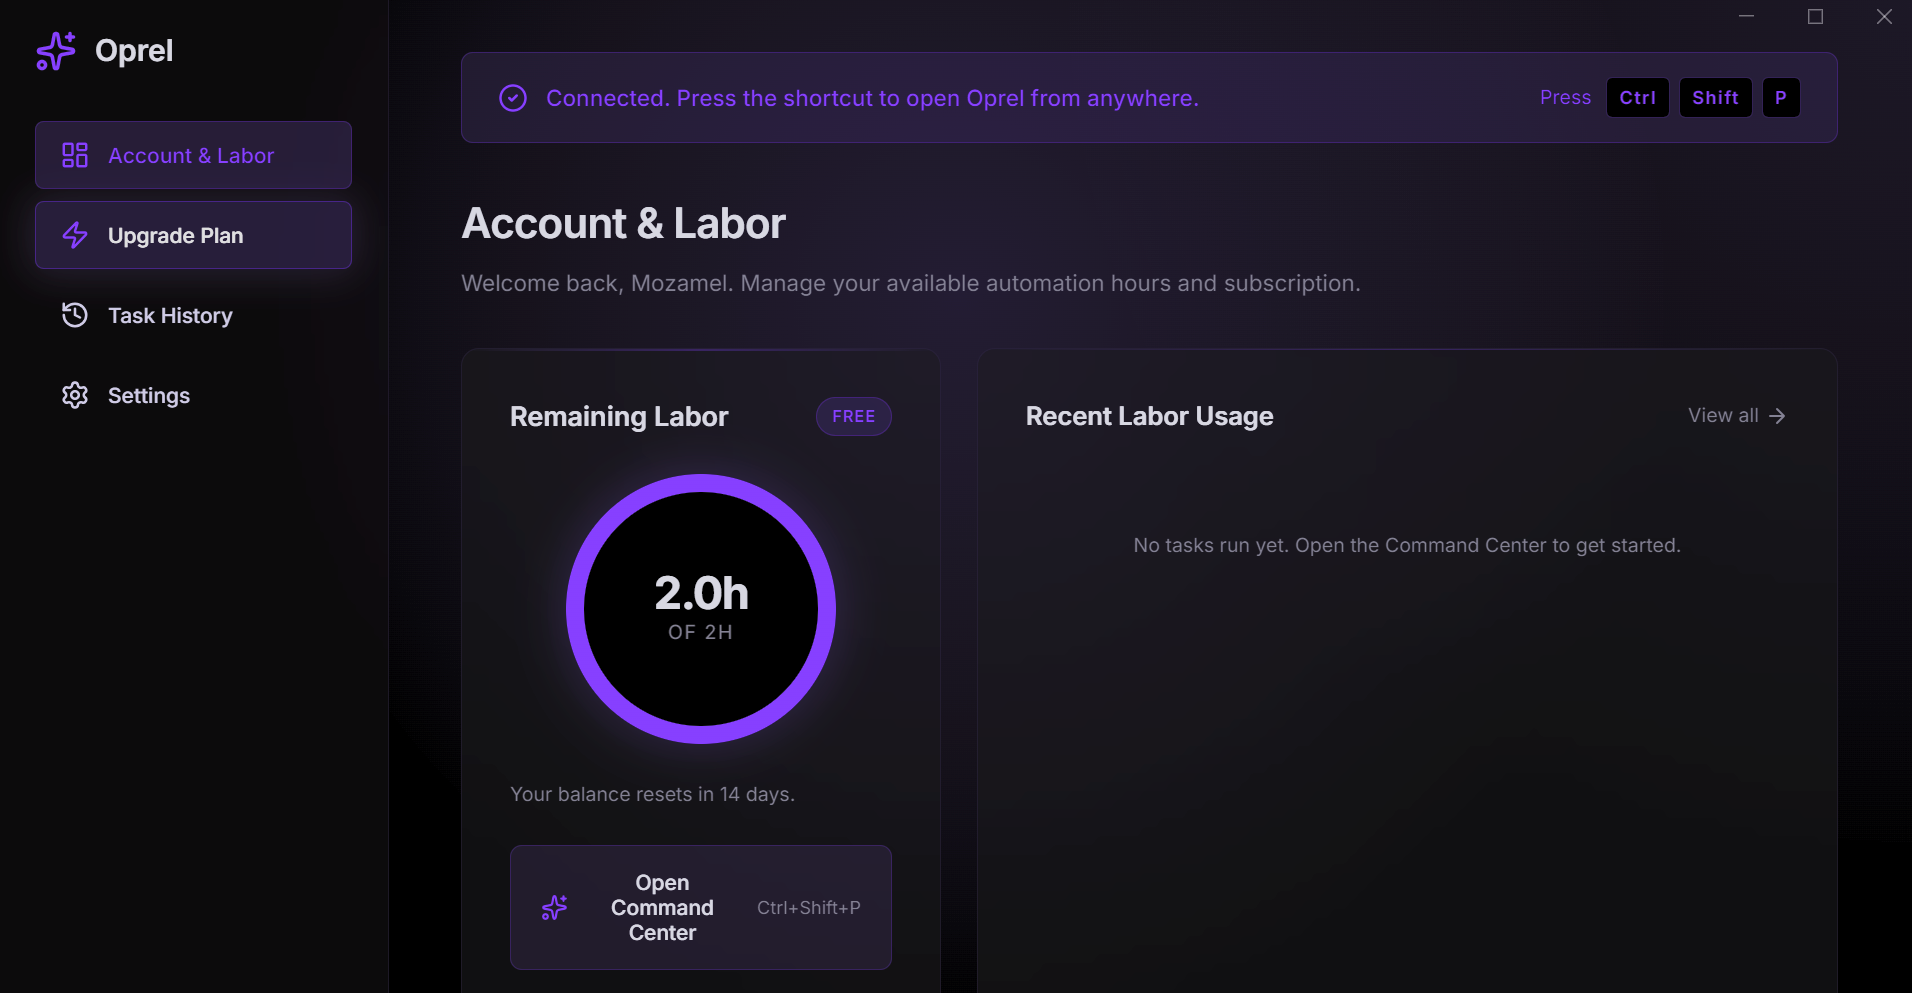Switch to the Task History section
Viewport: 1912px width, 993px height.
tap(169, 315)
